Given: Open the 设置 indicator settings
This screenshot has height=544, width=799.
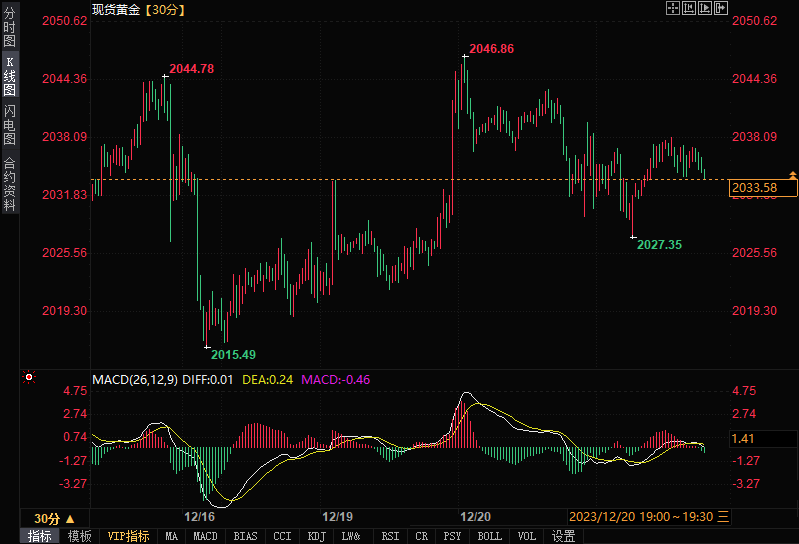Looking at the screenshot, I should point(564,536).
